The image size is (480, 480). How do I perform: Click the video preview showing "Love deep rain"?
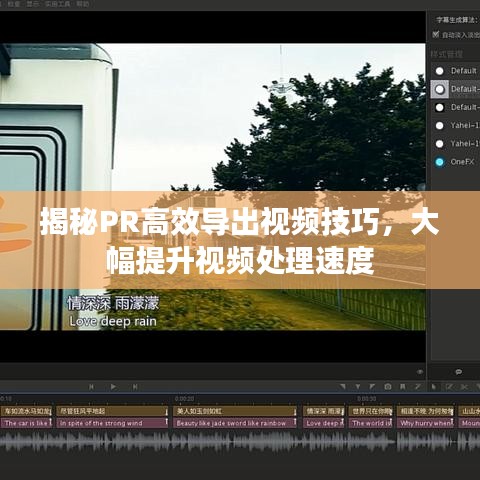(213, 187)
